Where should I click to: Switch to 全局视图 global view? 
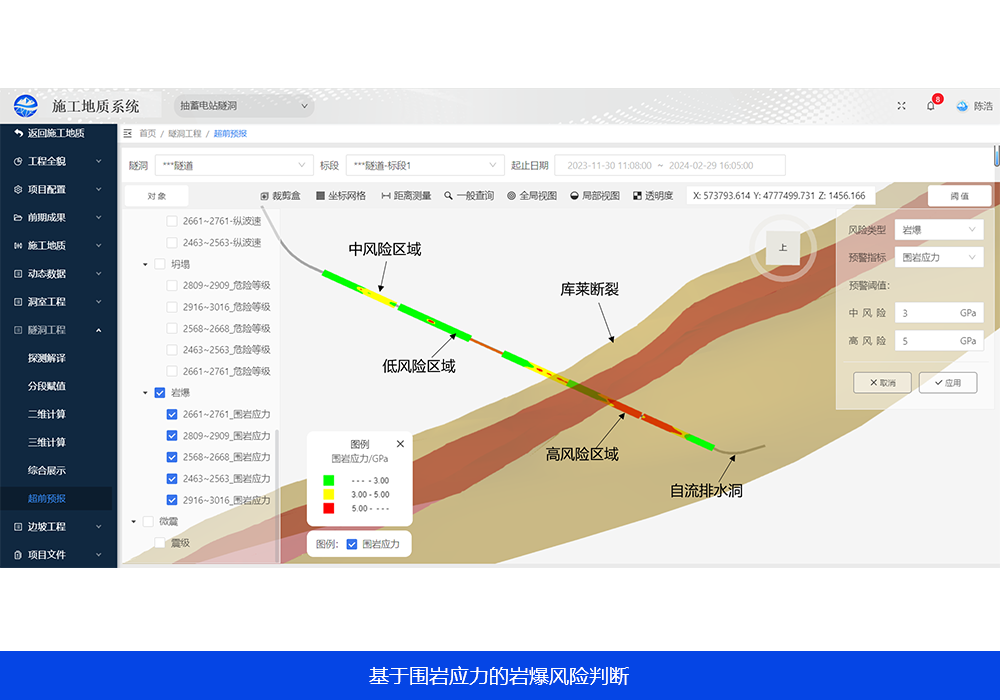[x=532, y=196]
